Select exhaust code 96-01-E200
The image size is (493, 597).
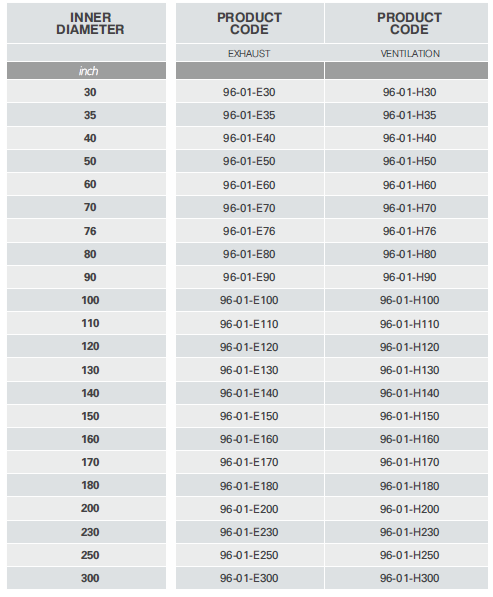point(249,509)
